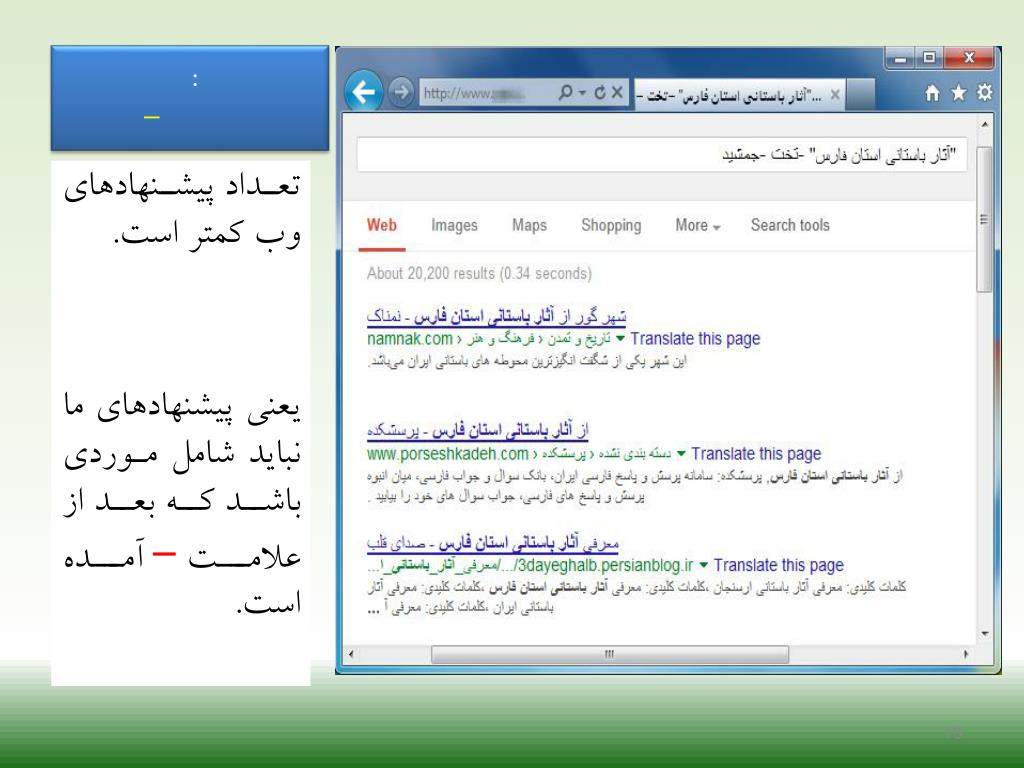Close the browser tab with its X

click(x=835, y=95)
